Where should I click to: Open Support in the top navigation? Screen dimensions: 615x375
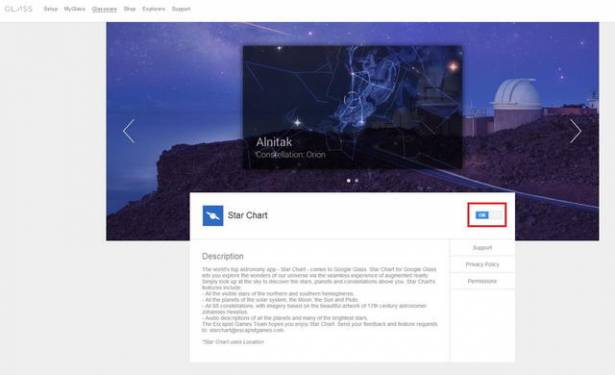click(181, 9)
